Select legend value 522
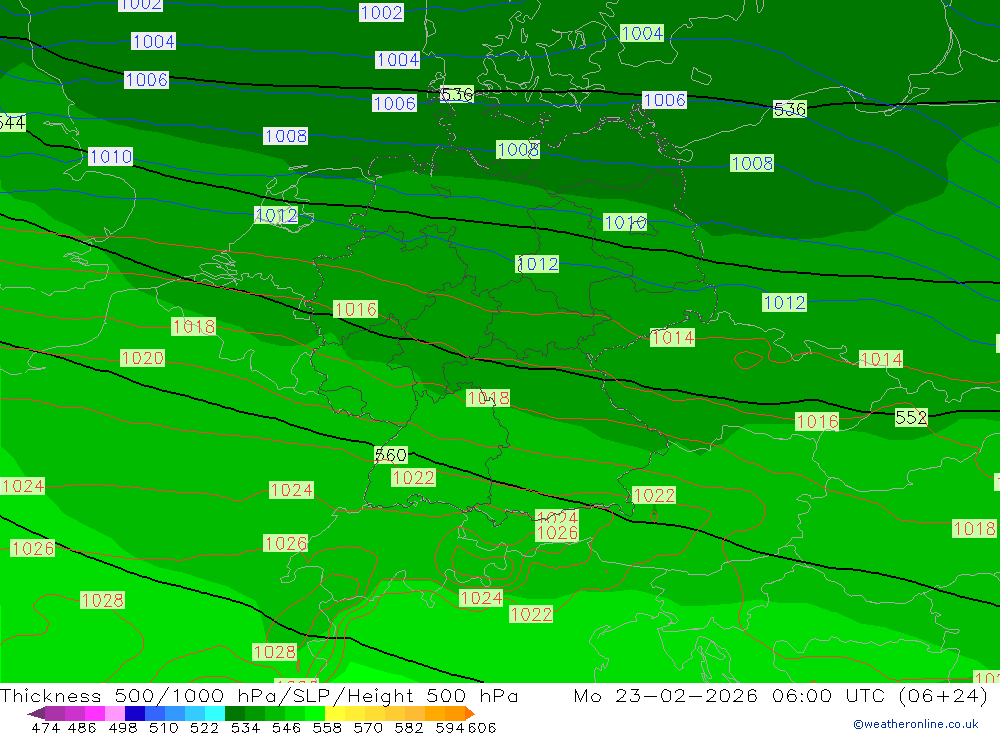This screenshot has width=1000, height=733. coord(204,727)
